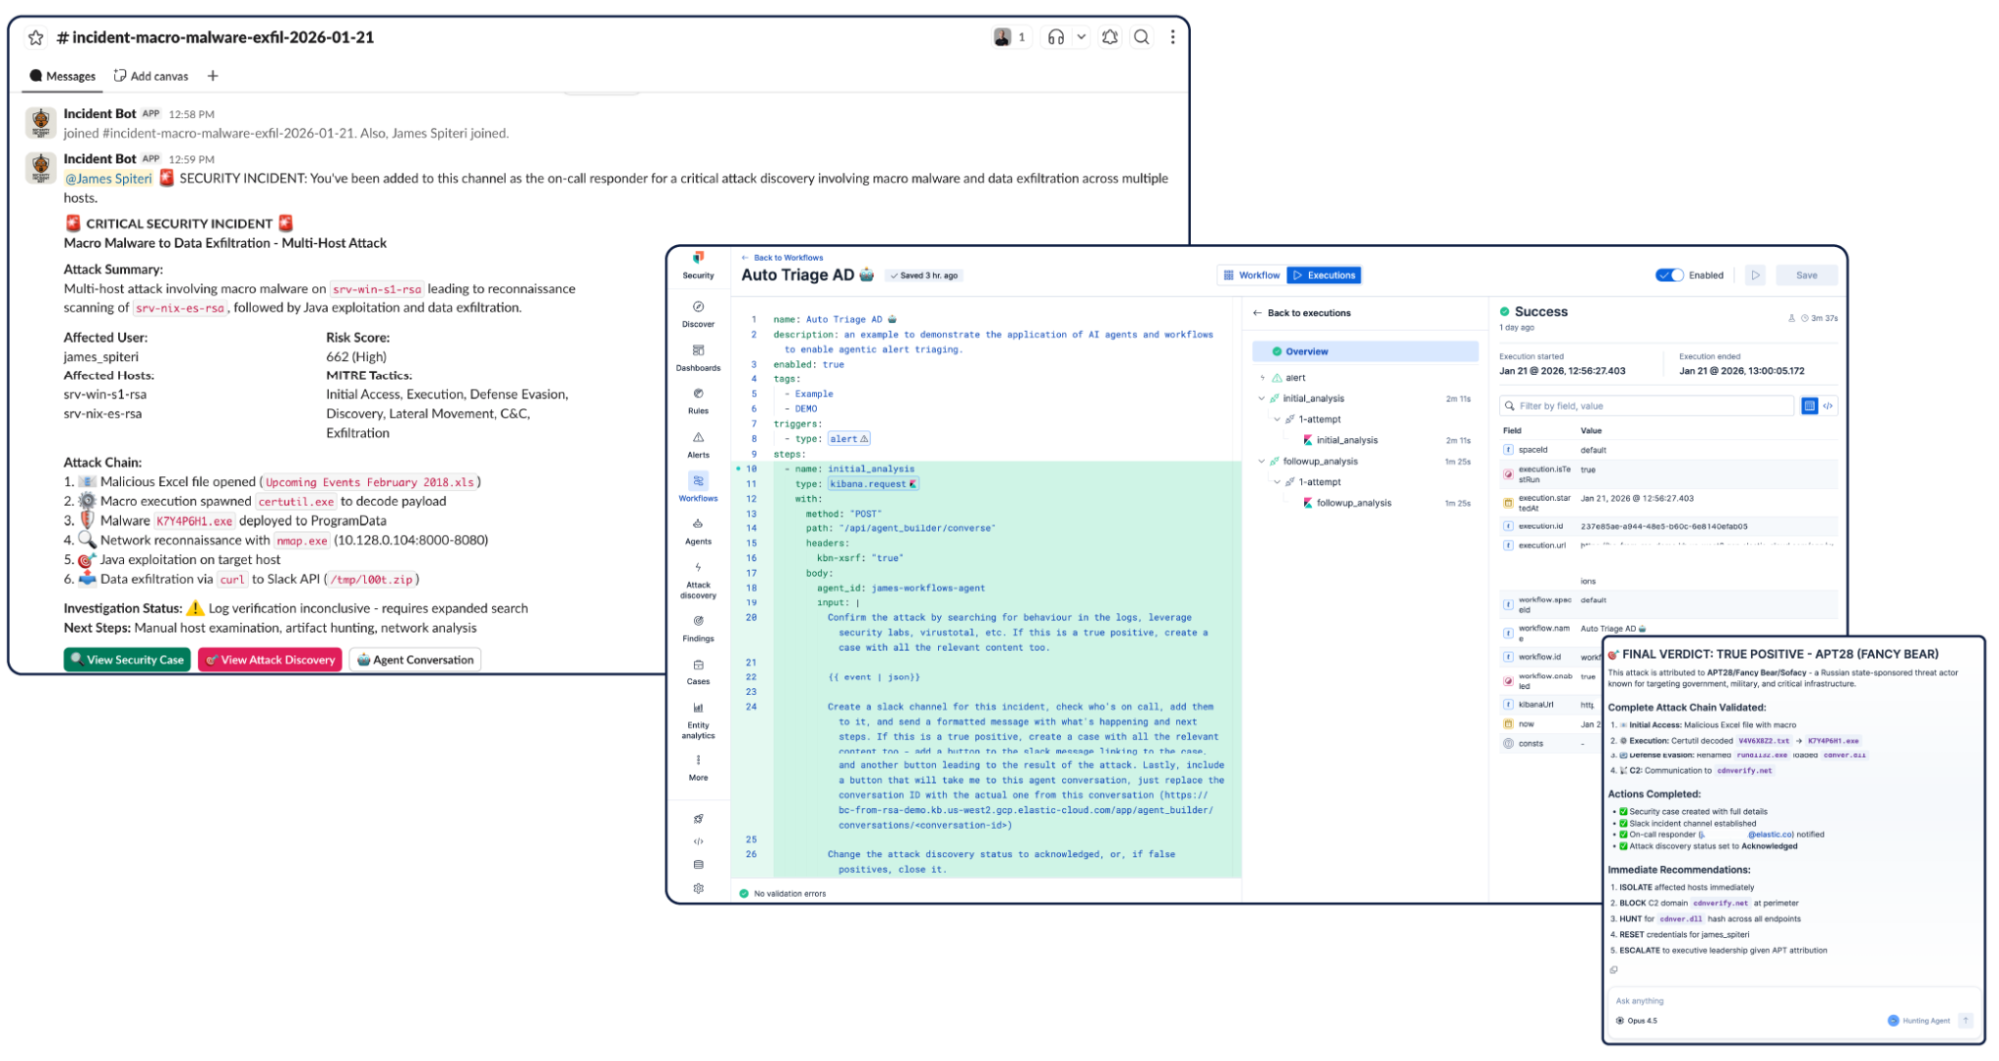
Task: Run workflow with play icon
Action: (x=1755, y=275)
